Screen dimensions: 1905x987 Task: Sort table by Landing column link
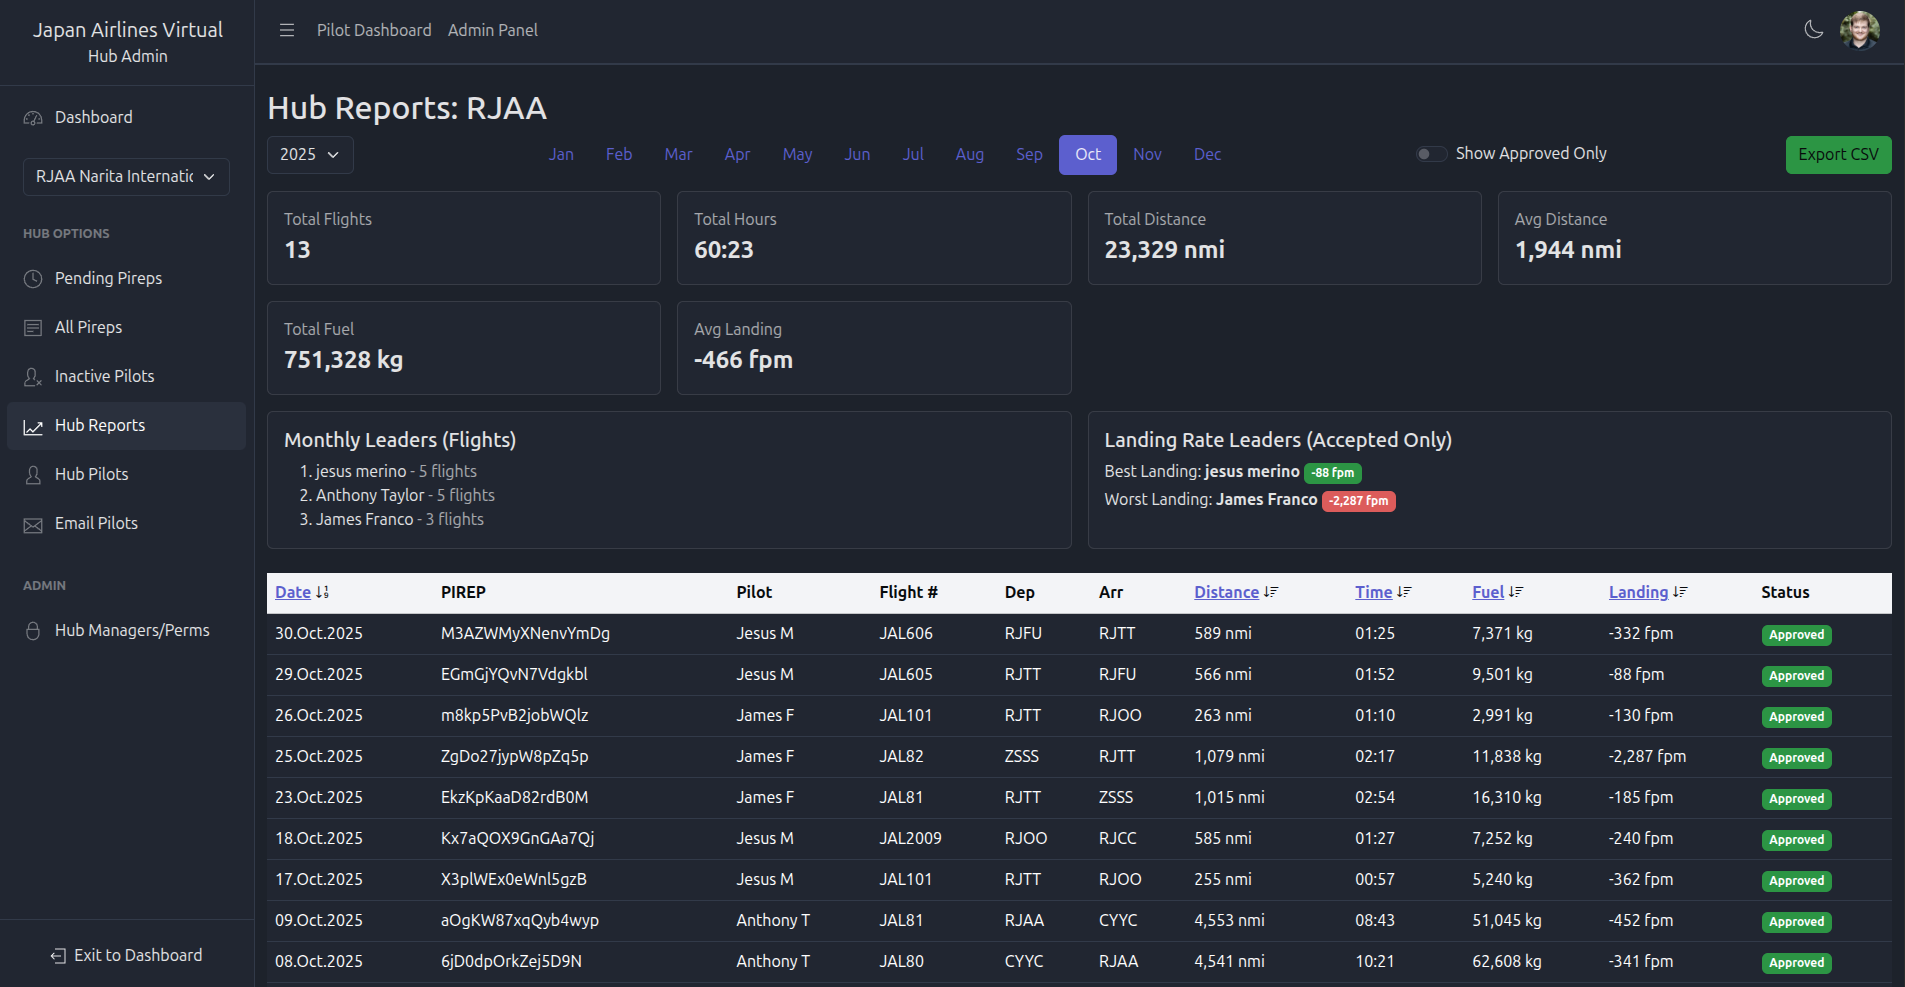(1638, 592)
